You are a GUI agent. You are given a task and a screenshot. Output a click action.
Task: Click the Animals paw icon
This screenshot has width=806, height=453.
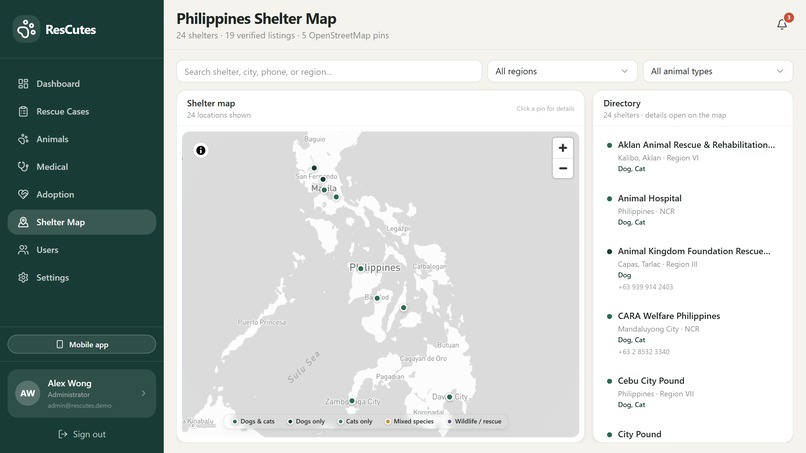point(23,139)
